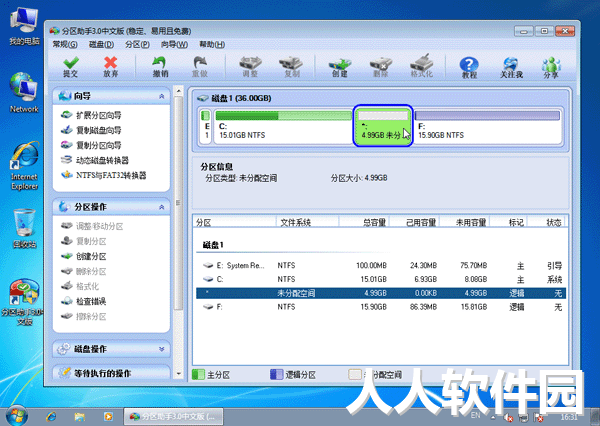This screenshot has height=426, width=600.
Task: Open the Network desktop icon
Action: (x=24, y=93)
